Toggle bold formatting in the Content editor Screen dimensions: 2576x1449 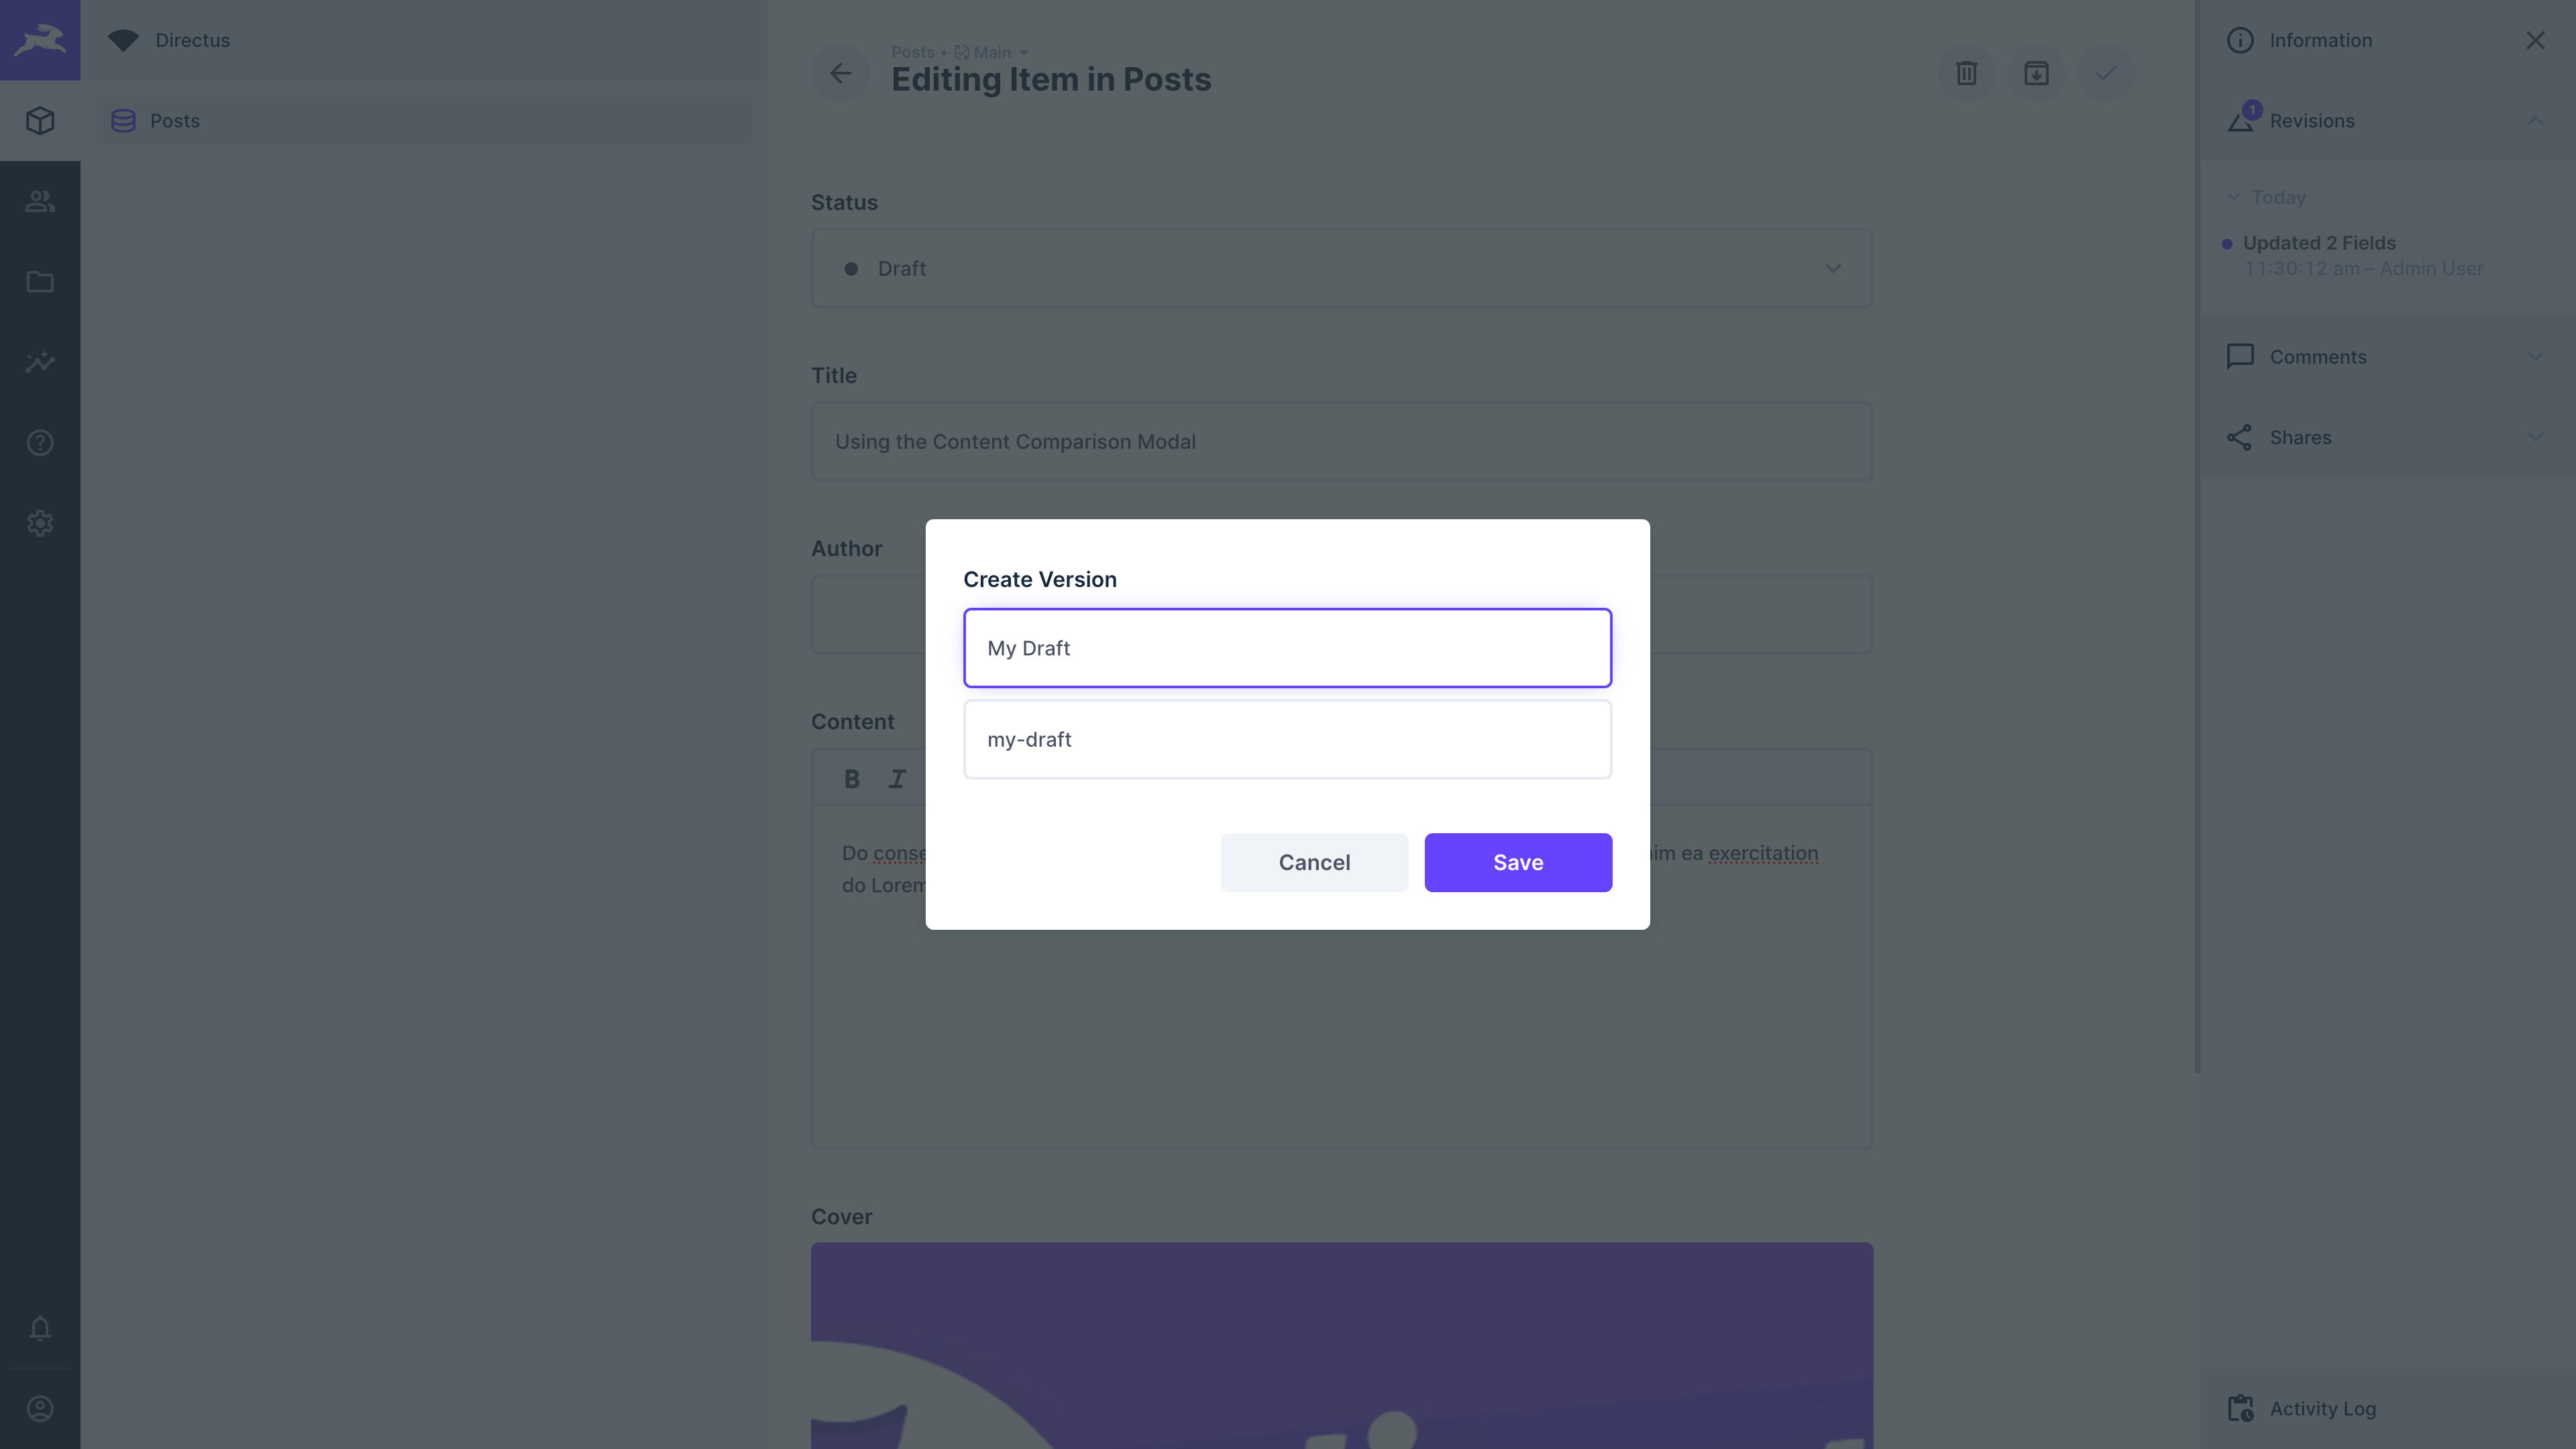coord(851,778)
